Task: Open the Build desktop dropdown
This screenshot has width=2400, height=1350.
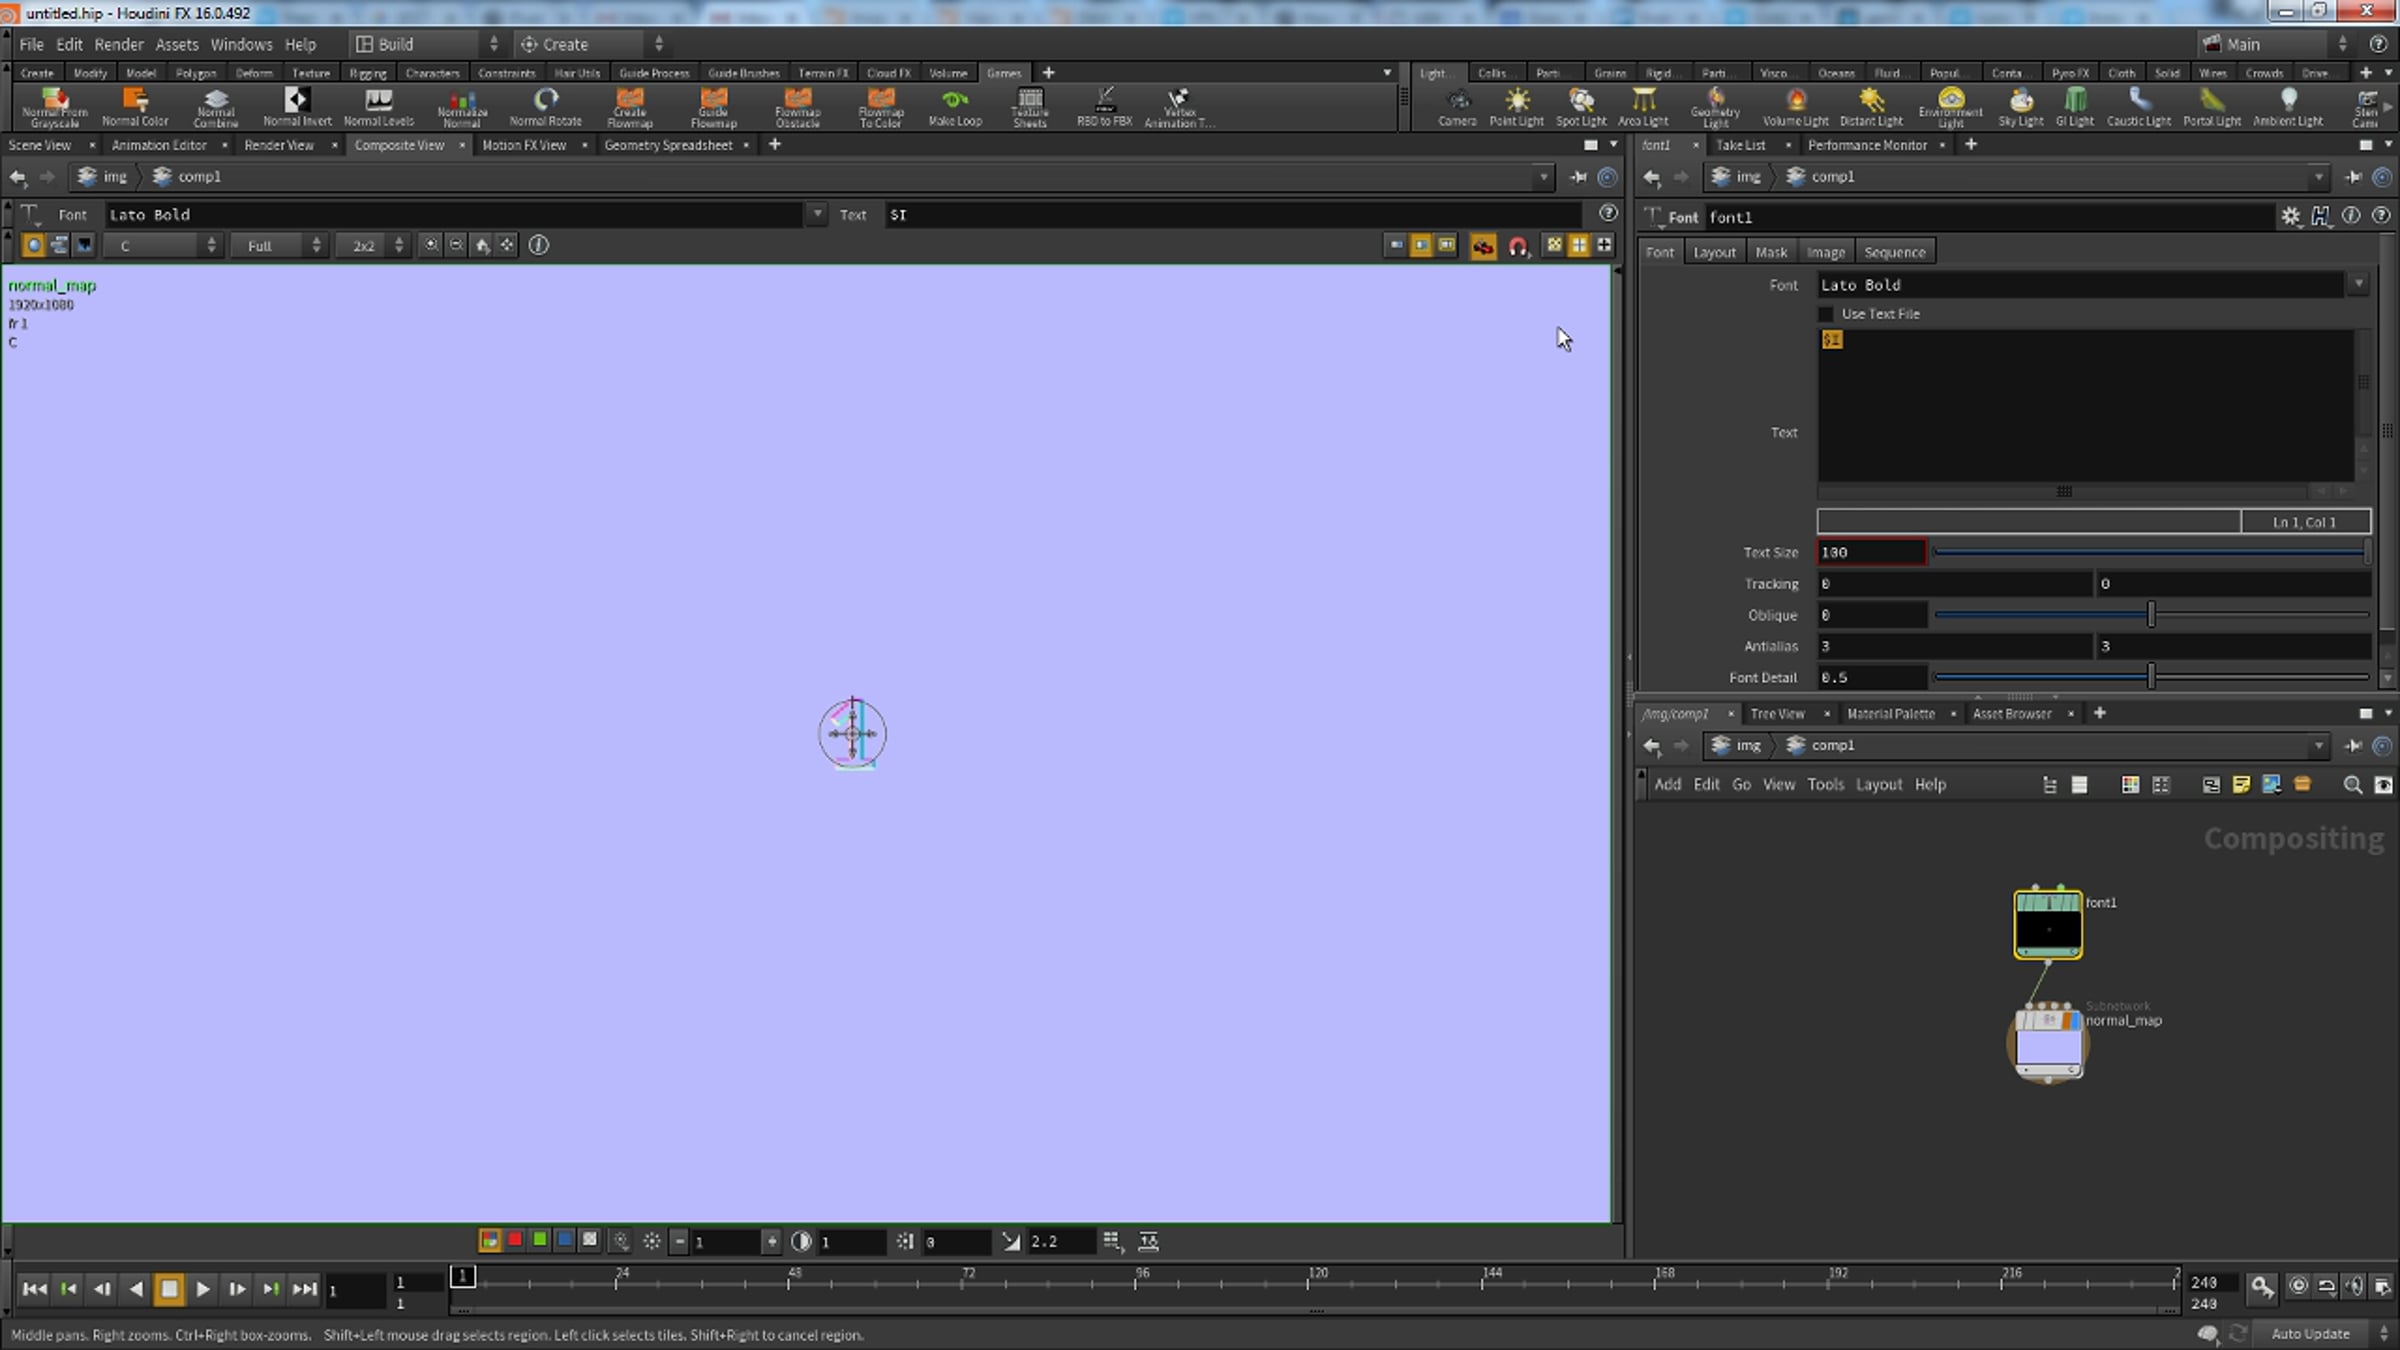Action: point(426,44)
